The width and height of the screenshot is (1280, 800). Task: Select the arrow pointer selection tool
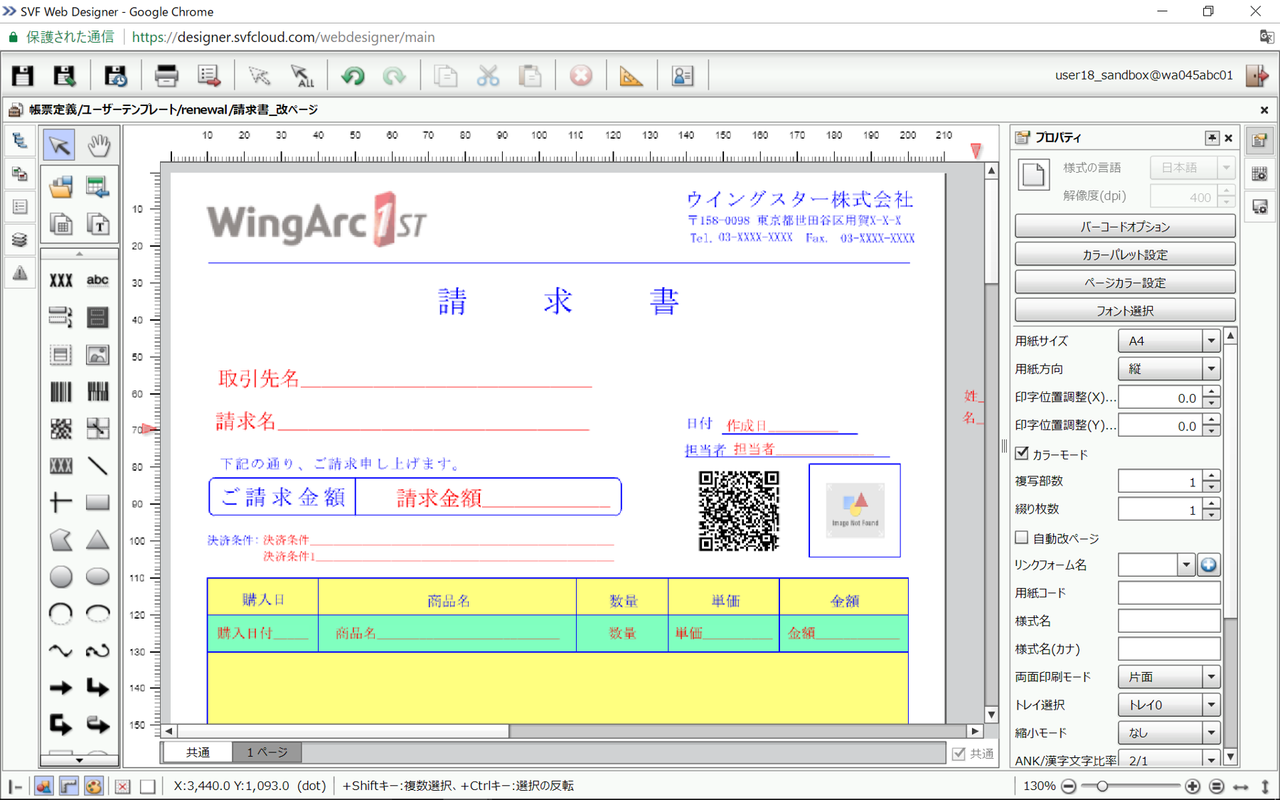click(60, 146)
